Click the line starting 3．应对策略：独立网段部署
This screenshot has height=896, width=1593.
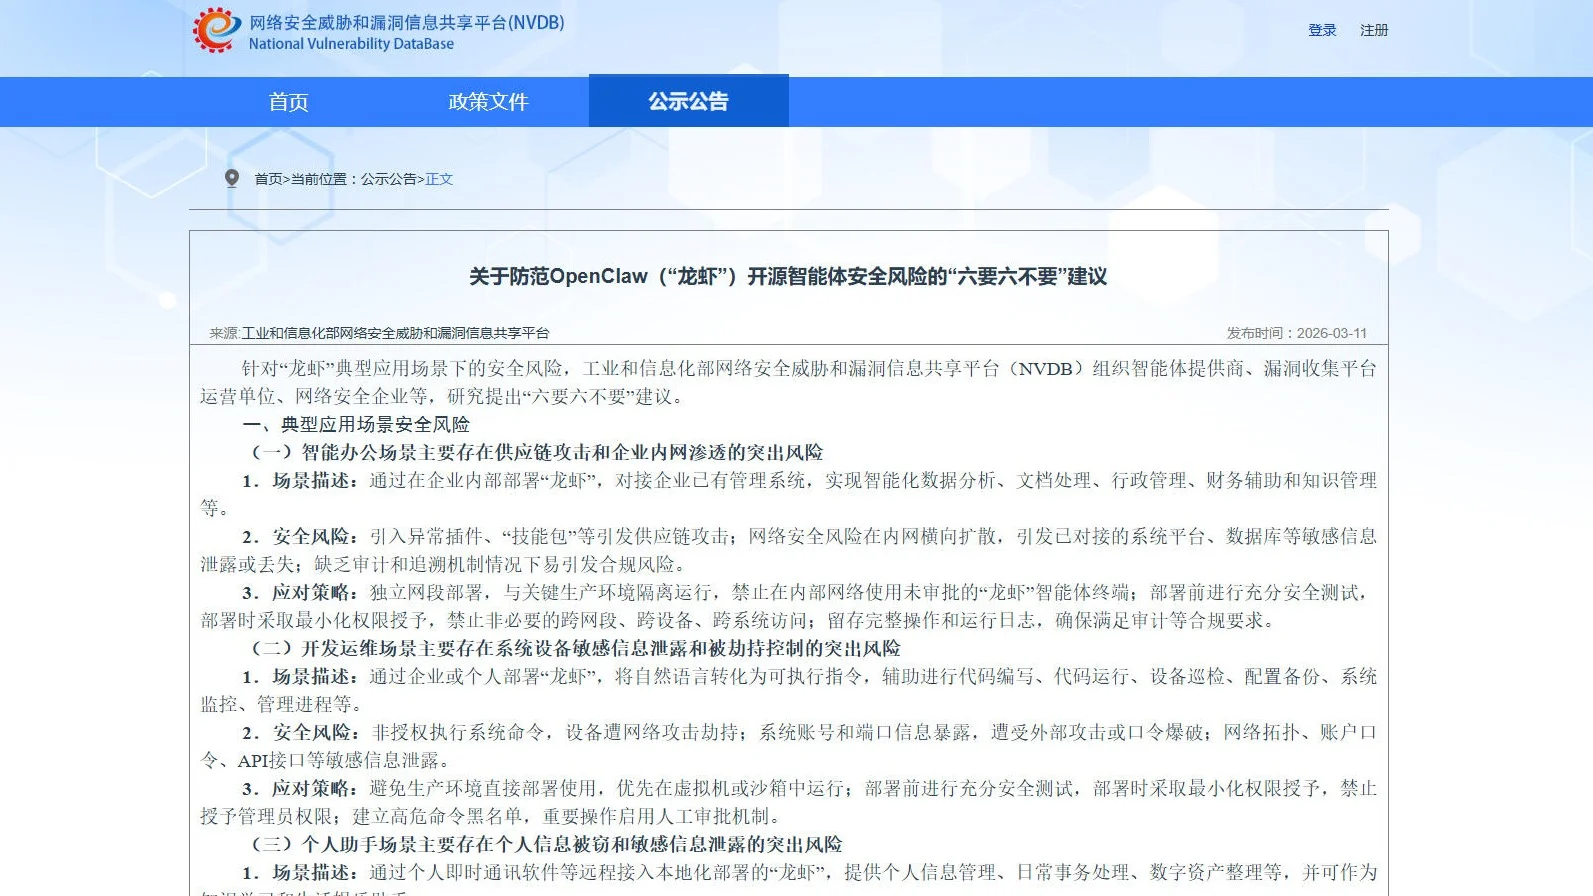pos(788,606)
